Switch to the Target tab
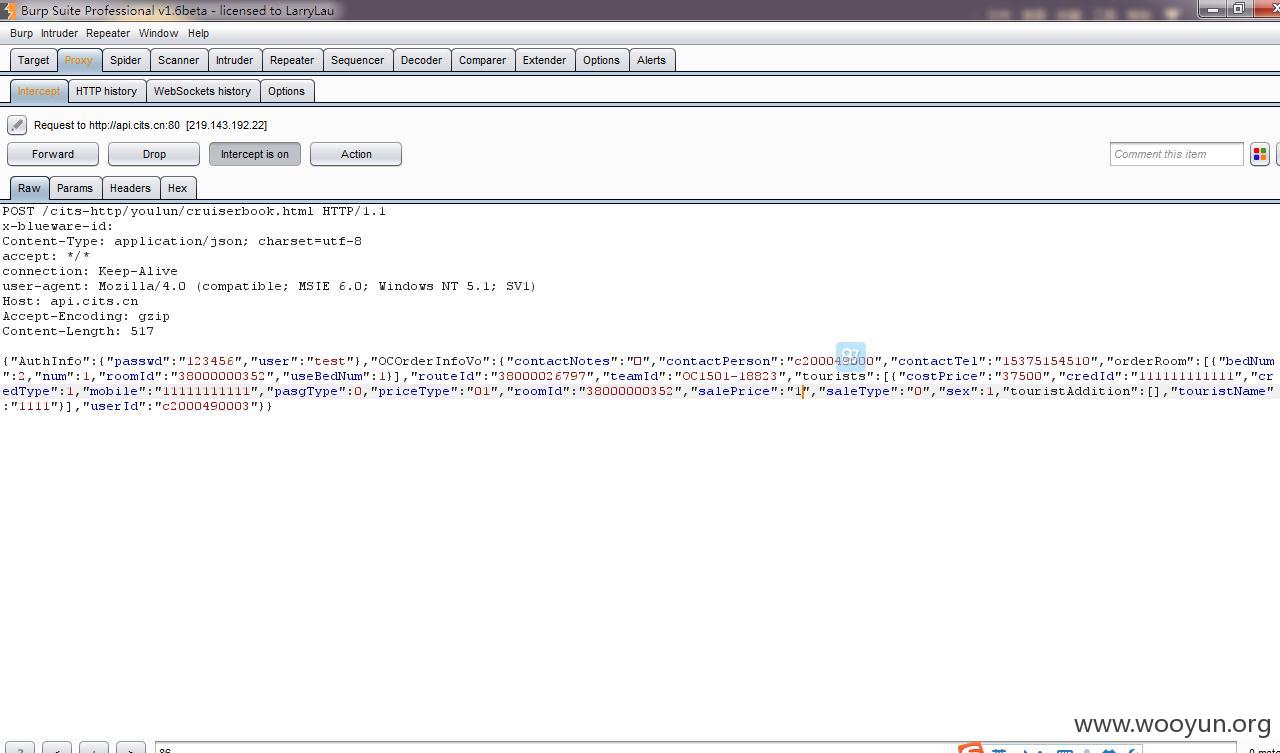 [33, 60]
